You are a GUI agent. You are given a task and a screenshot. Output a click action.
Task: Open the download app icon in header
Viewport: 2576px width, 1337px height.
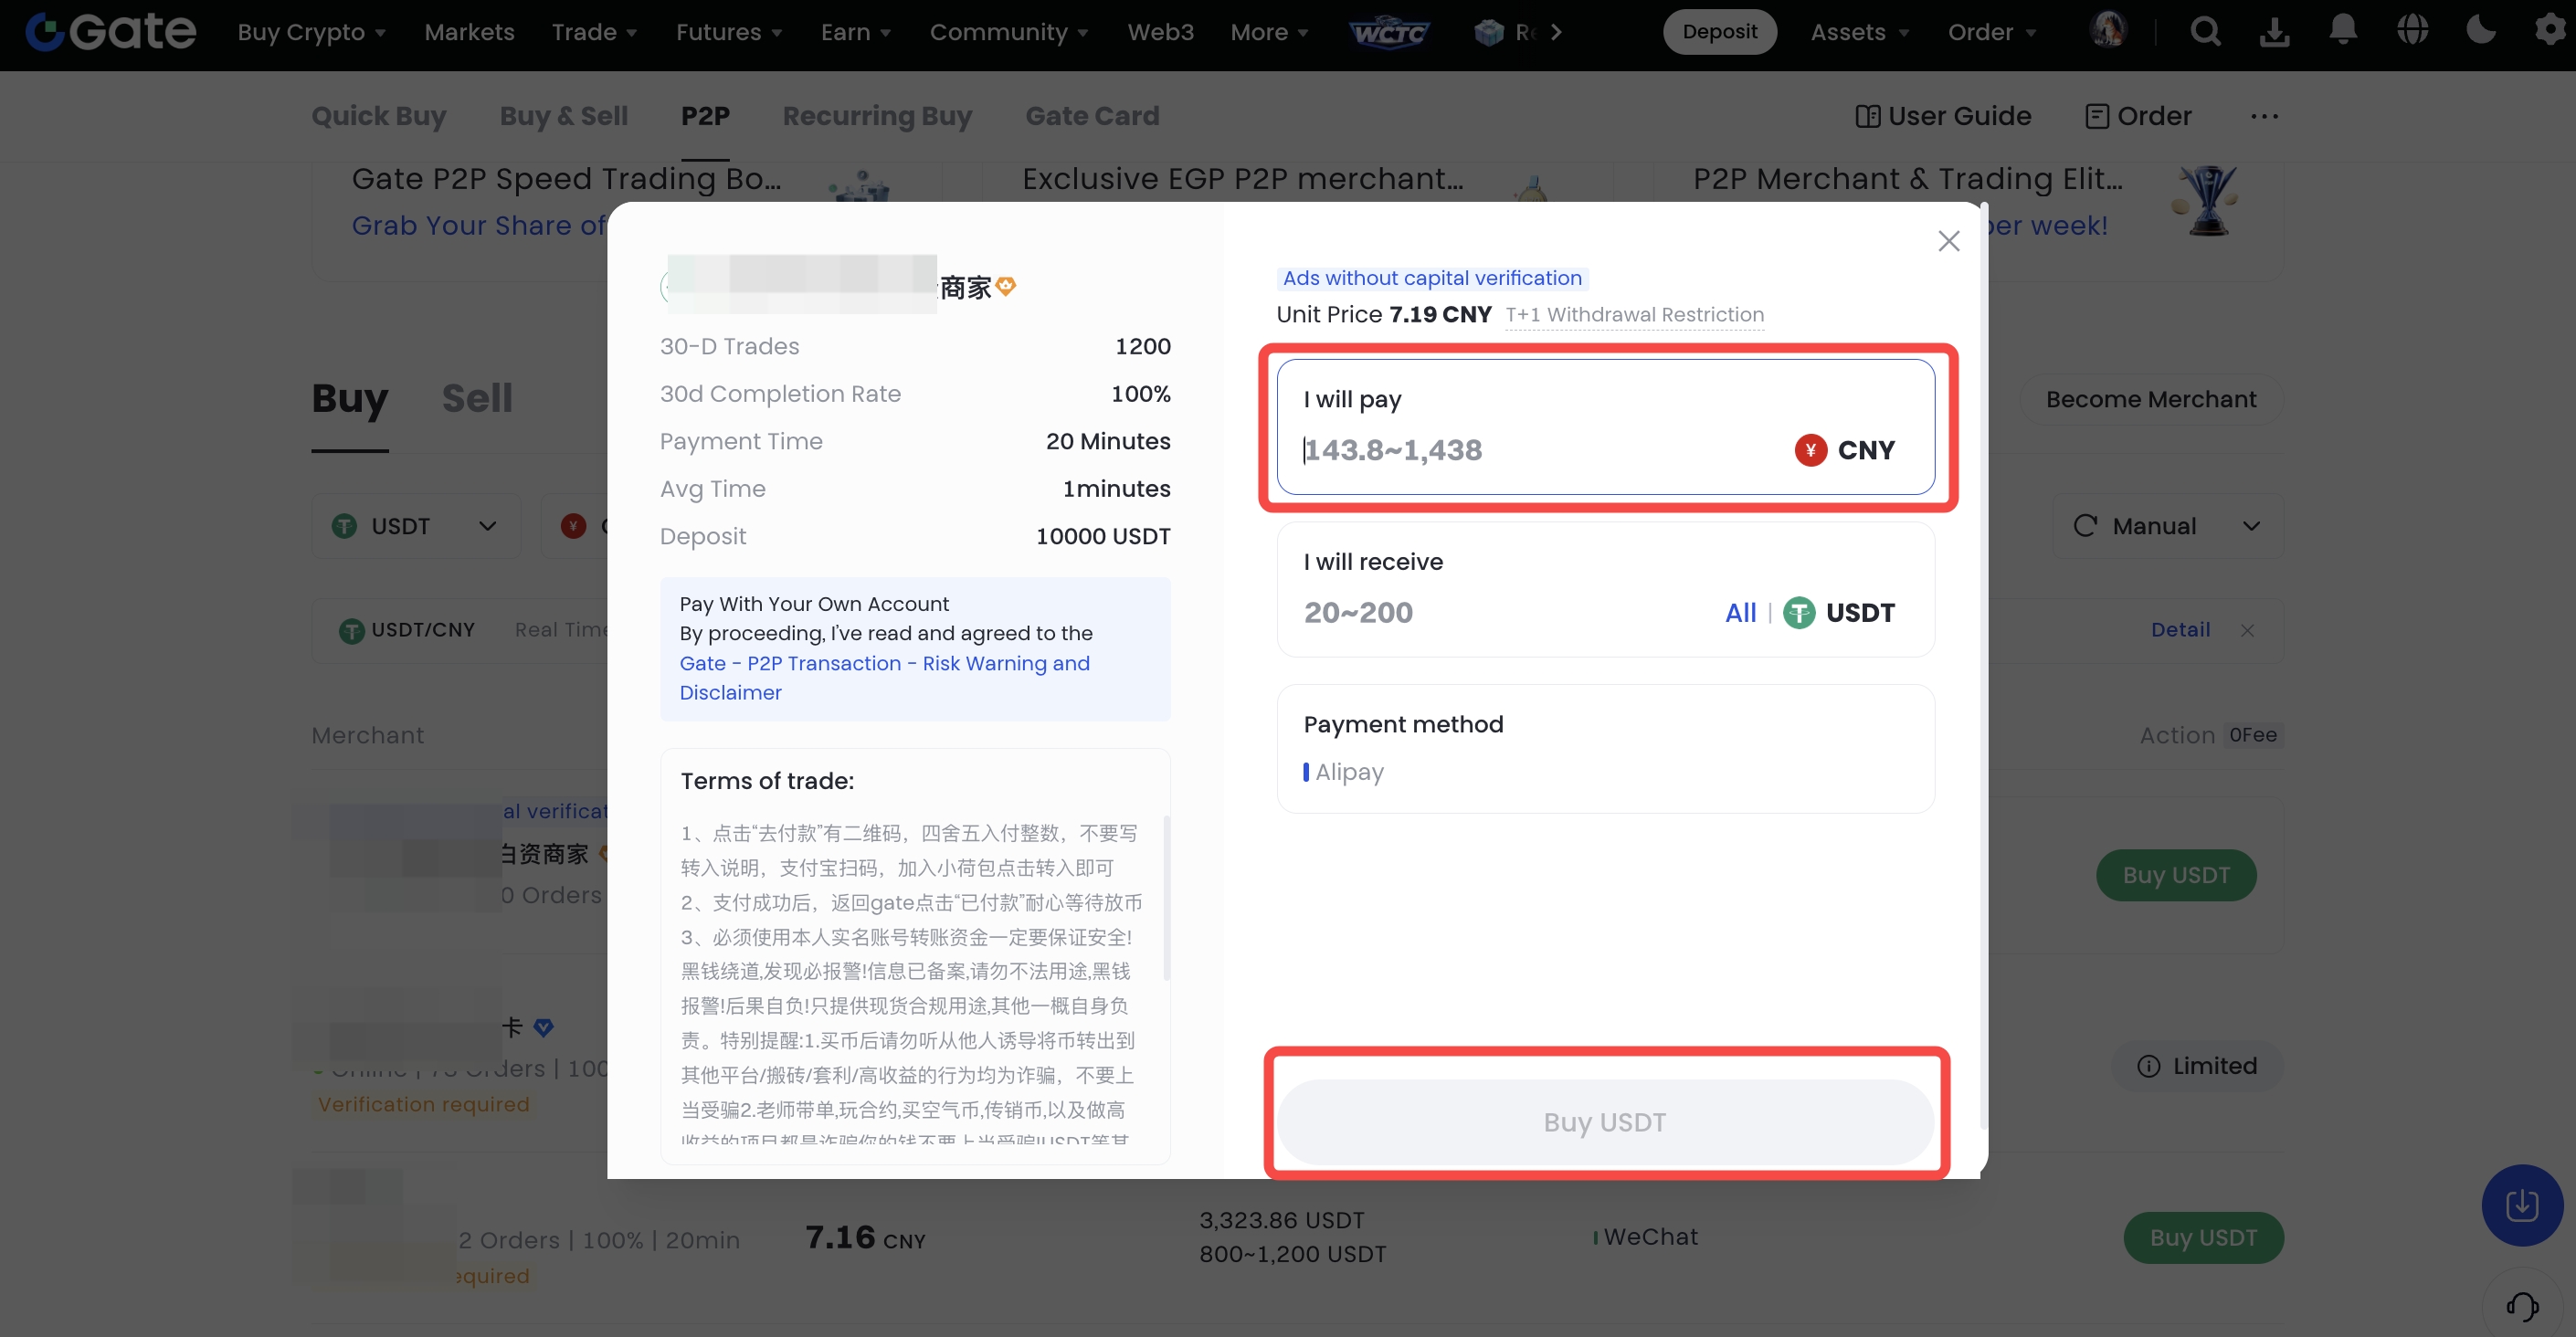click(x=2274, y=32)
